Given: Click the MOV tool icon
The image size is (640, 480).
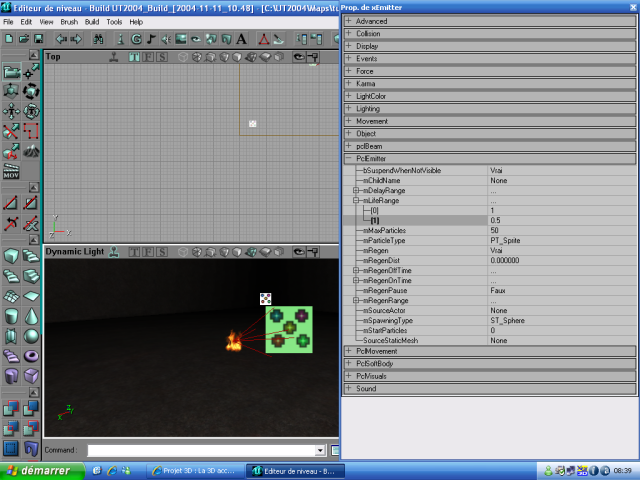Looking at the screenshot, I should [x=11, y=173].
